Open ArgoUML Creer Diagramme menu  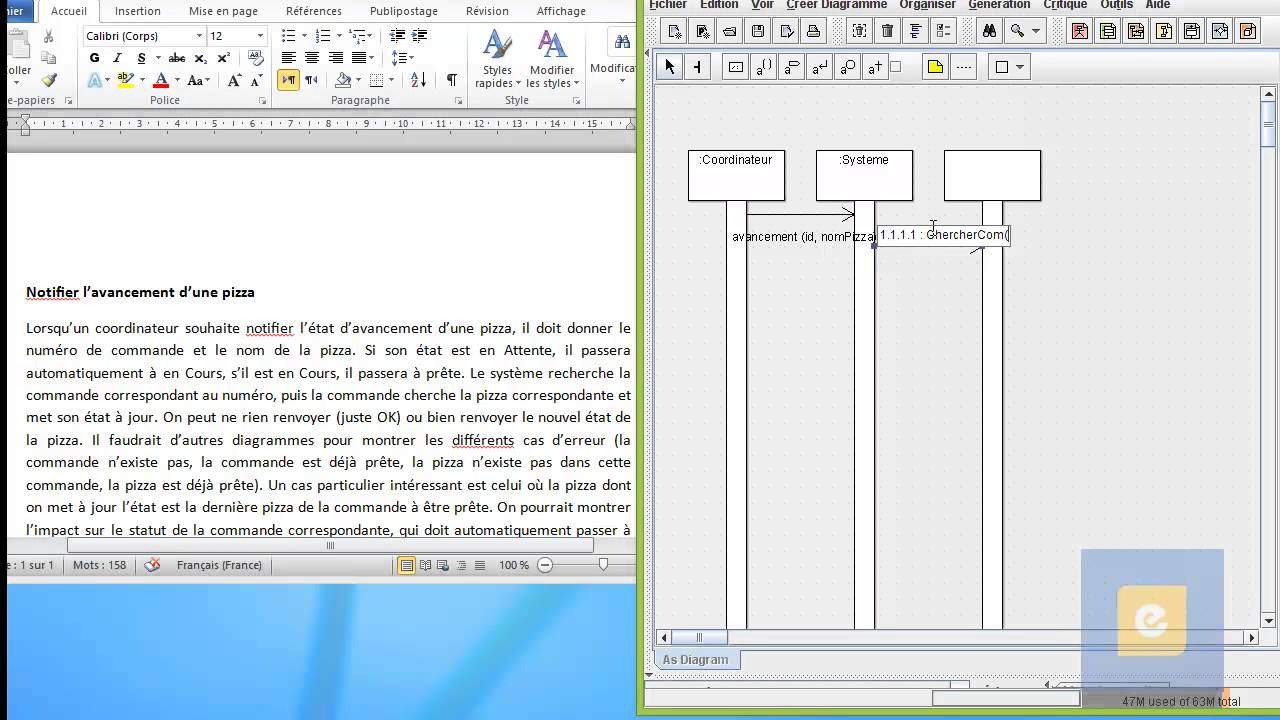tap(836, 5)
